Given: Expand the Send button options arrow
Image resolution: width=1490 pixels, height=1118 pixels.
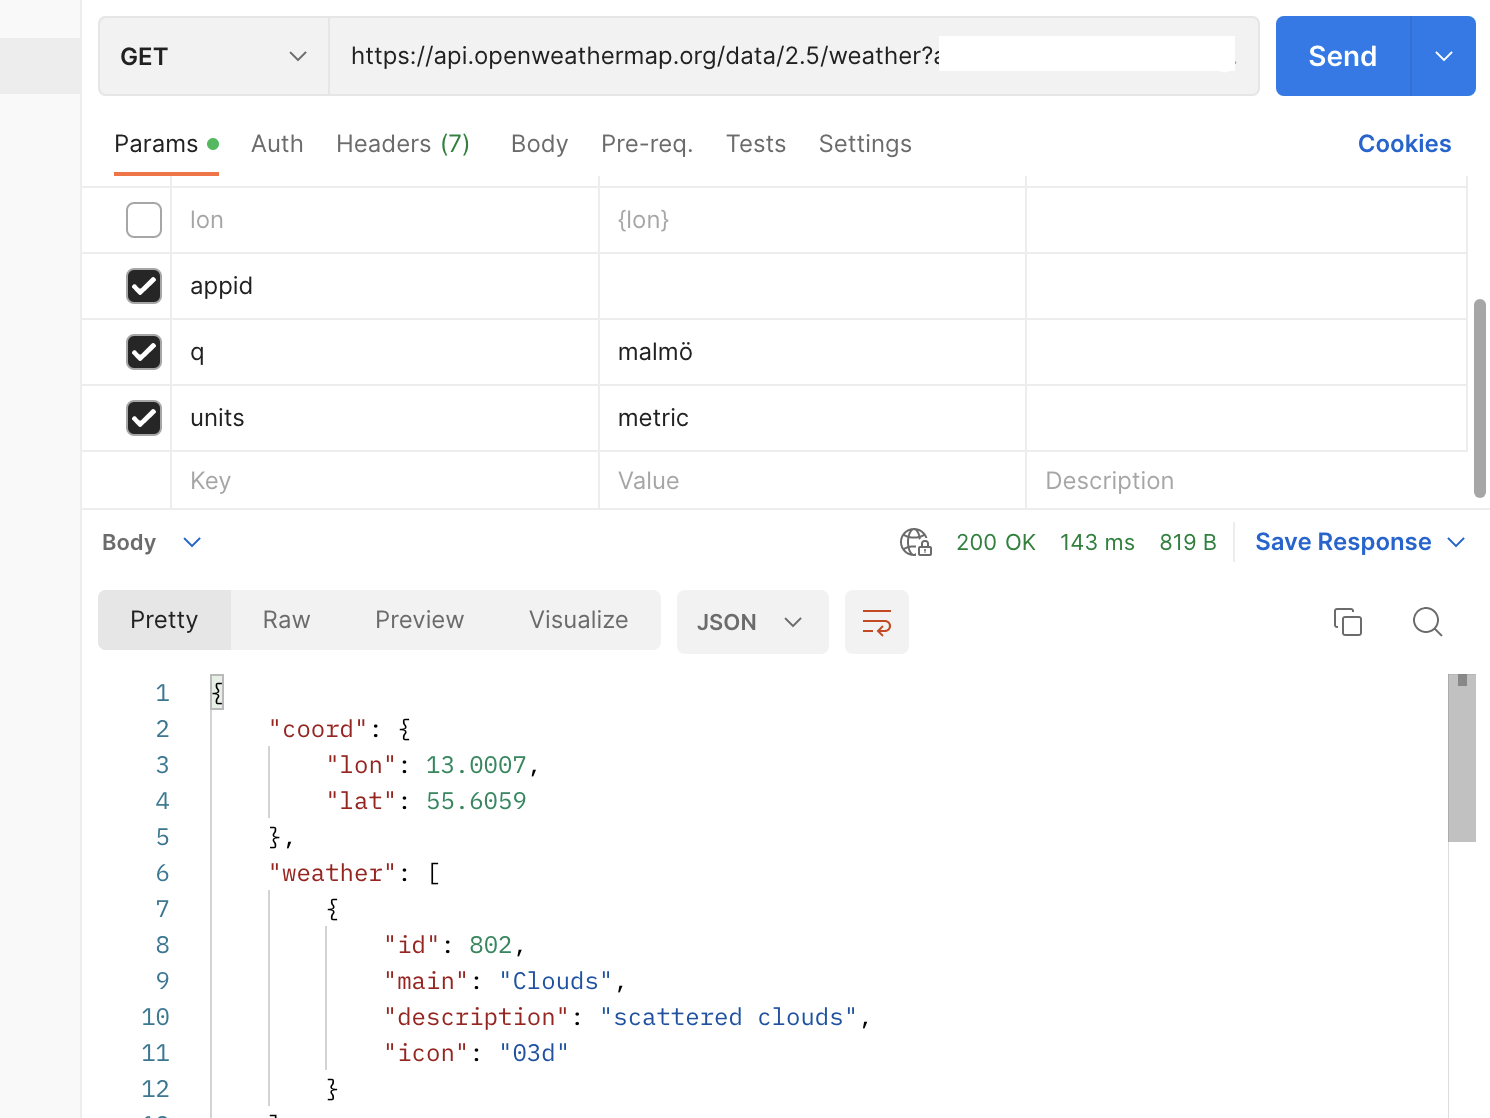Looking at the screenshot, I should pyautogui.click(x=1443, y=56).
